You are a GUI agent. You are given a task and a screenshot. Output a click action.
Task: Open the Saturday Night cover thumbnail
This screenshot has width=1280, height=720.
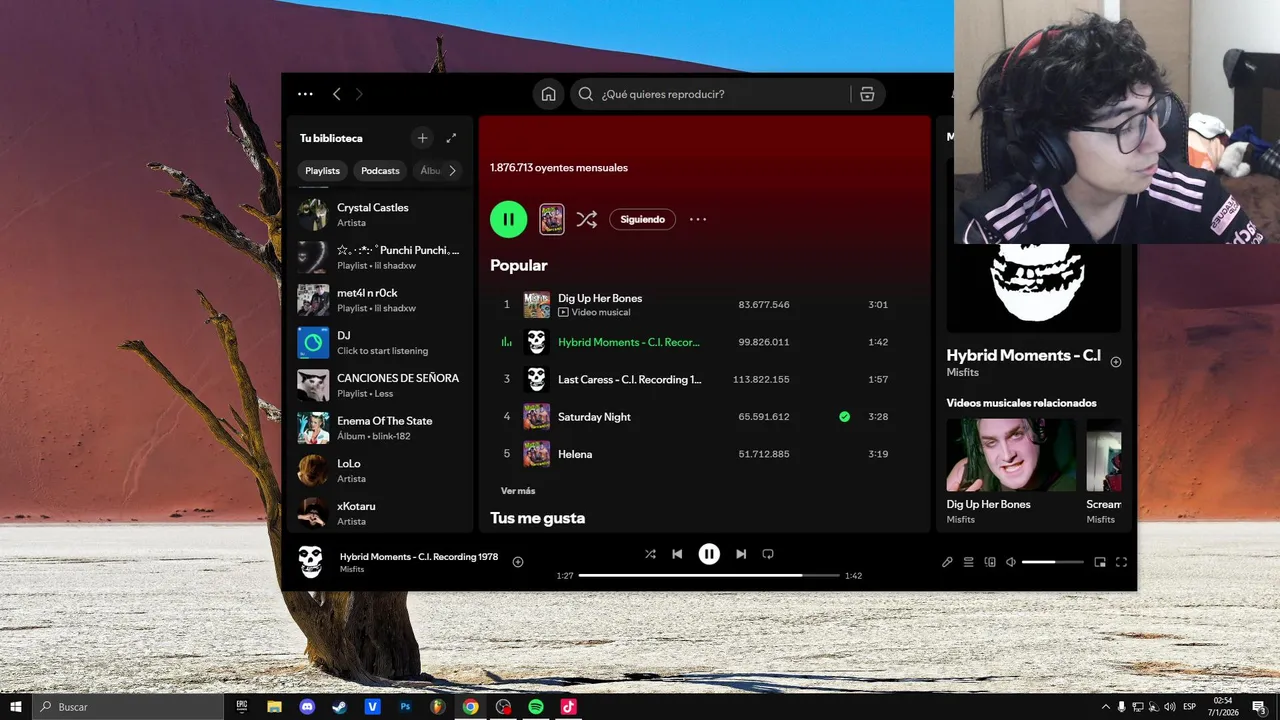click(x=537, y=417)
